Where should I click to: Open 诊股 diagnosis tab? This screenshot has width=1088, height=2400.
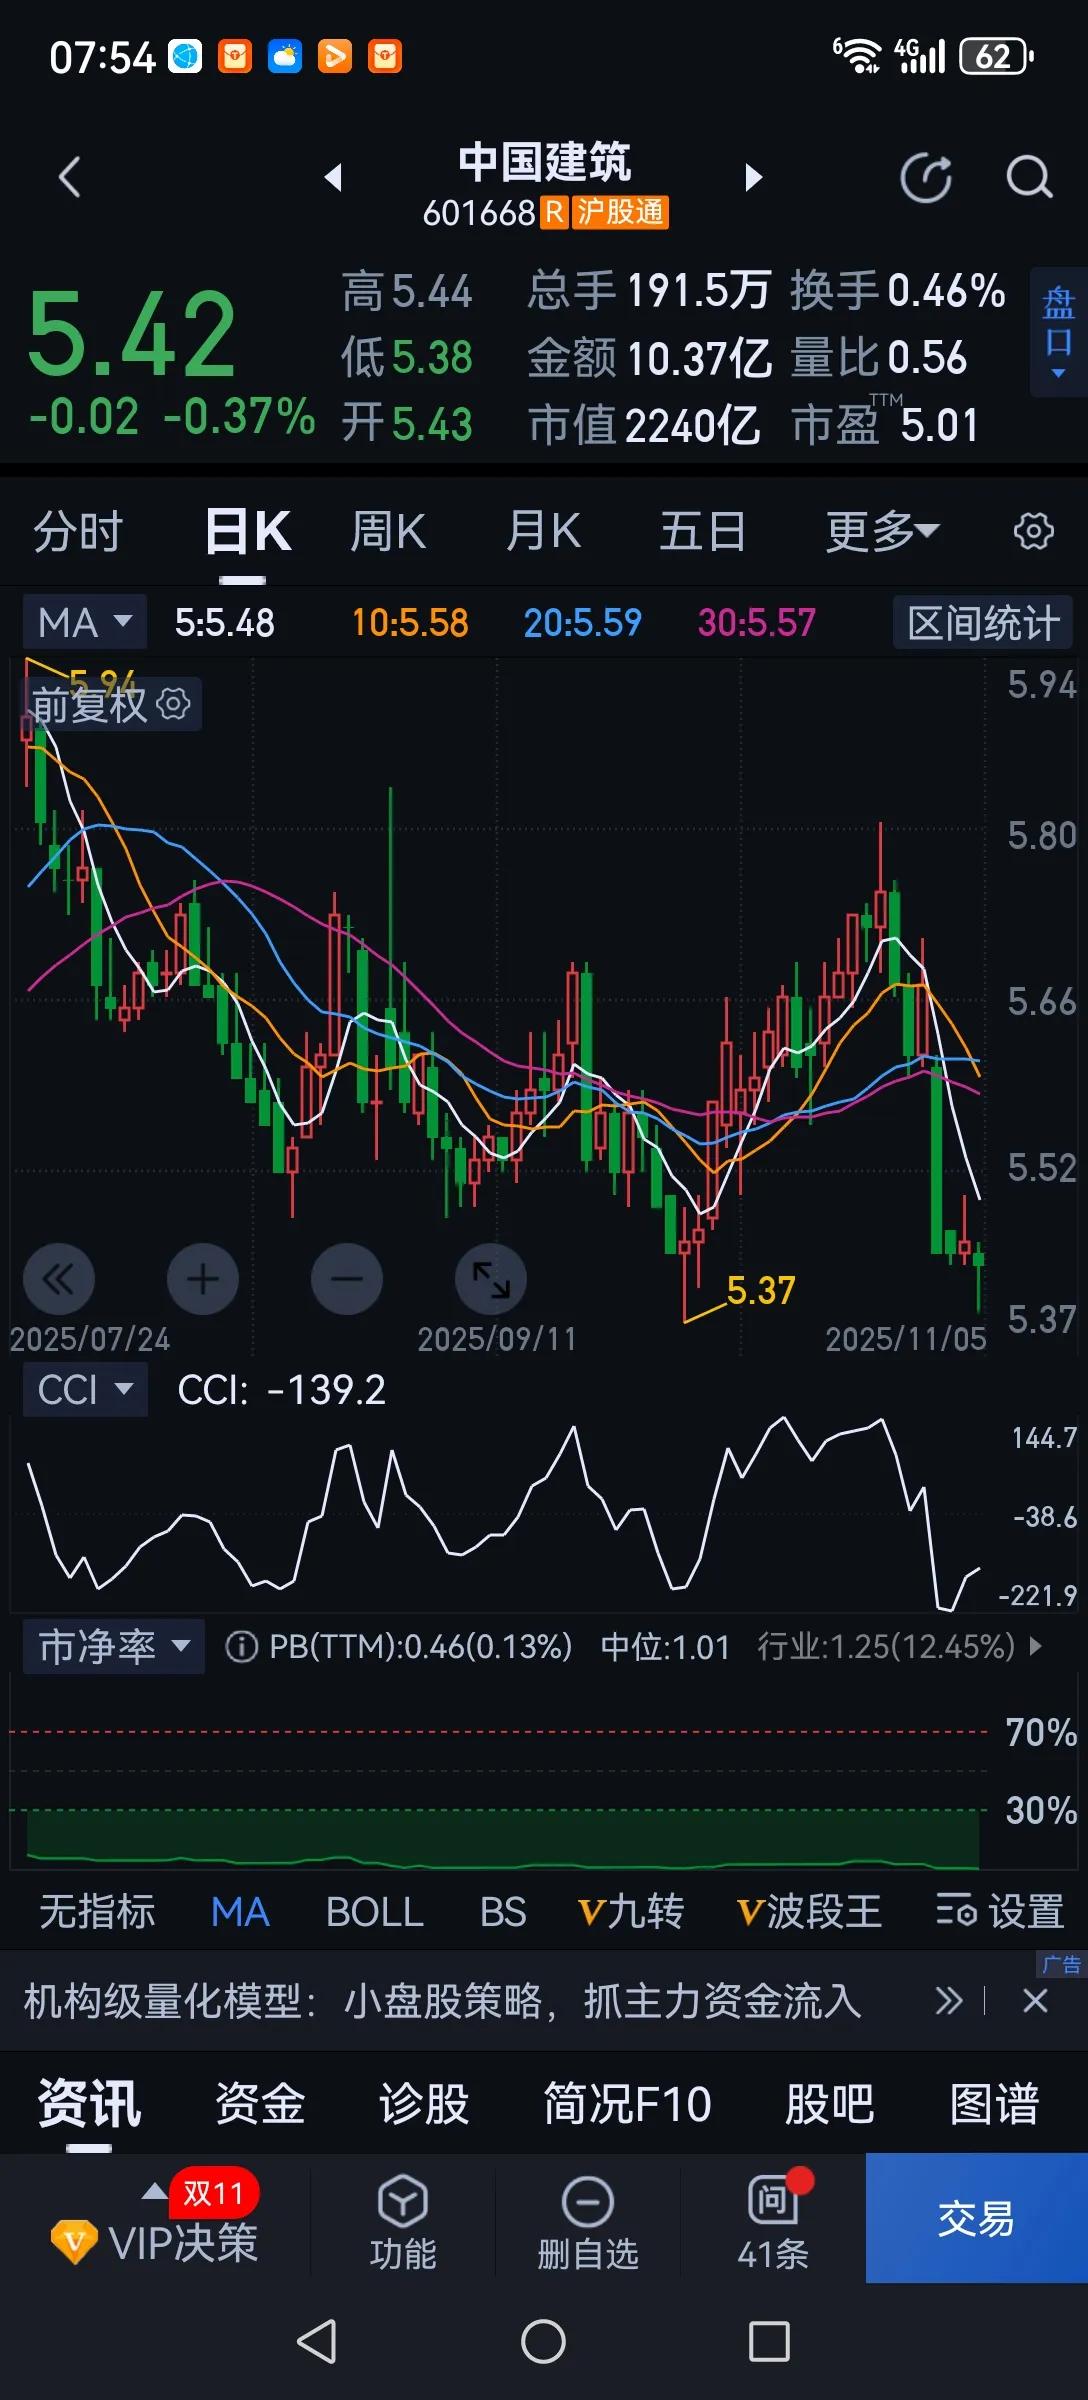(x=424, y=2103)
